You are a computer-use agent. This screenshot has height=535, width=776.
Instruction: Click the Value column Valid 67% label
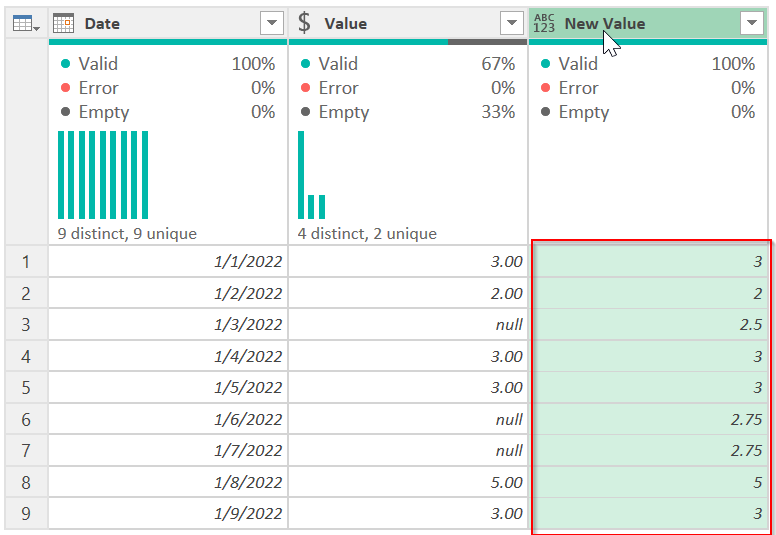point(408,63)
